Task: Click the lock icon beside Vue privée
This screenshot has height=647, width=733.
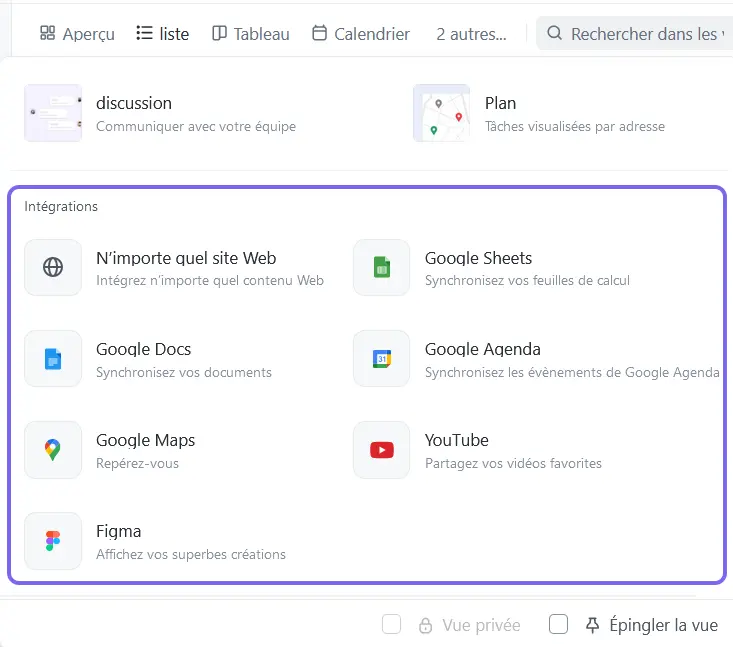Action: pyautogui.click(x=425, y=625)
